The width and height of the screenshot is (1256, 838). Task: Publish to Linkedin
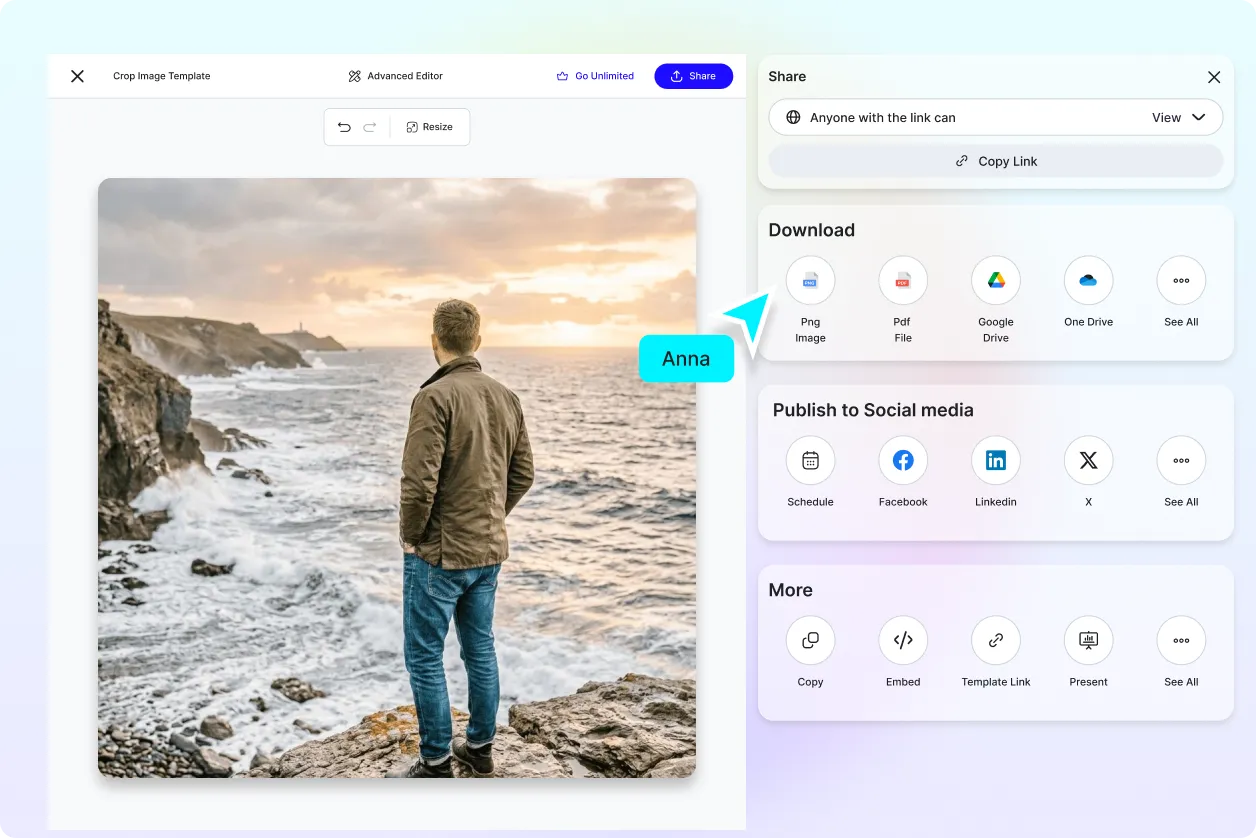996,461
